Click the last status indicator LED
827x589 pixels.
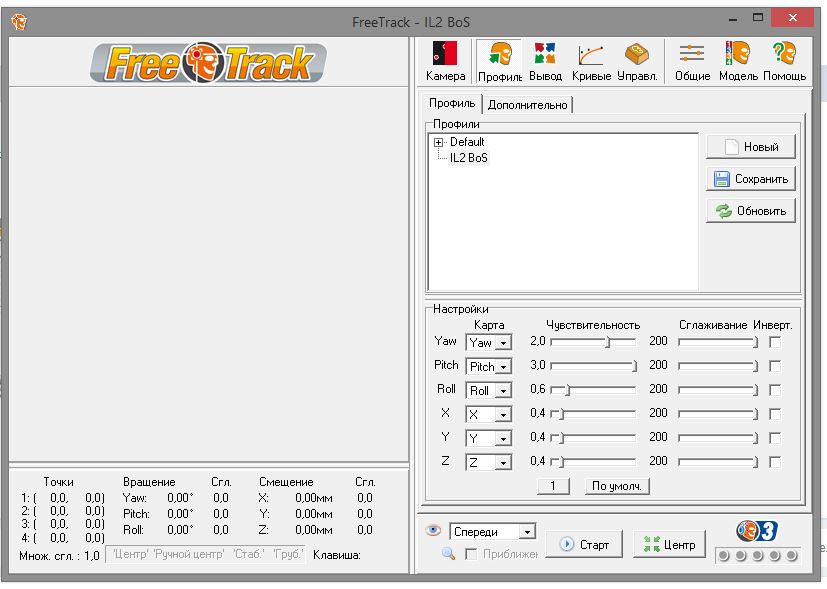point(791,555)
